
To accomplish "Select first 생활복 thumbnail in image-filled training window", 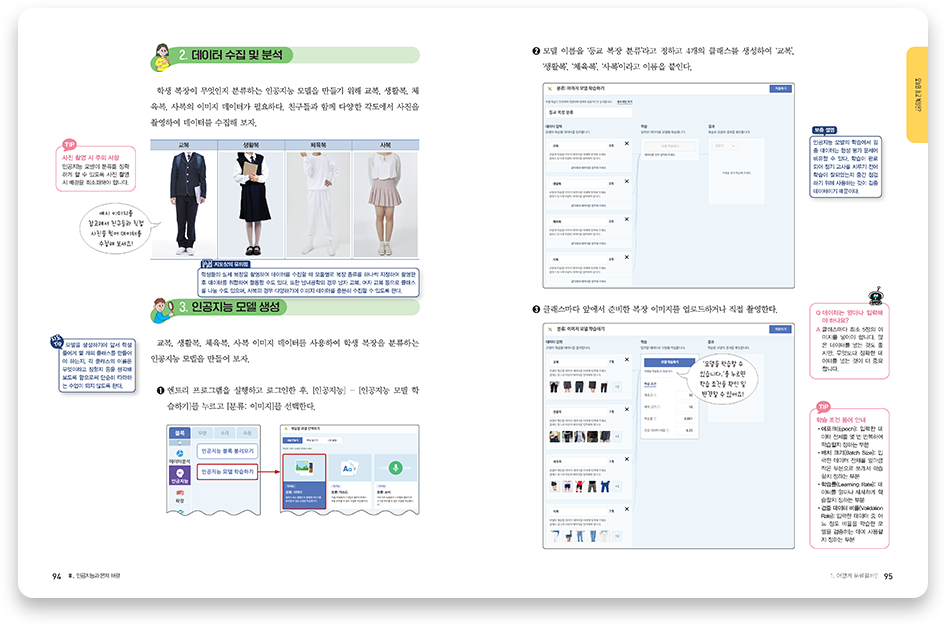I will (x=554, y=436).
